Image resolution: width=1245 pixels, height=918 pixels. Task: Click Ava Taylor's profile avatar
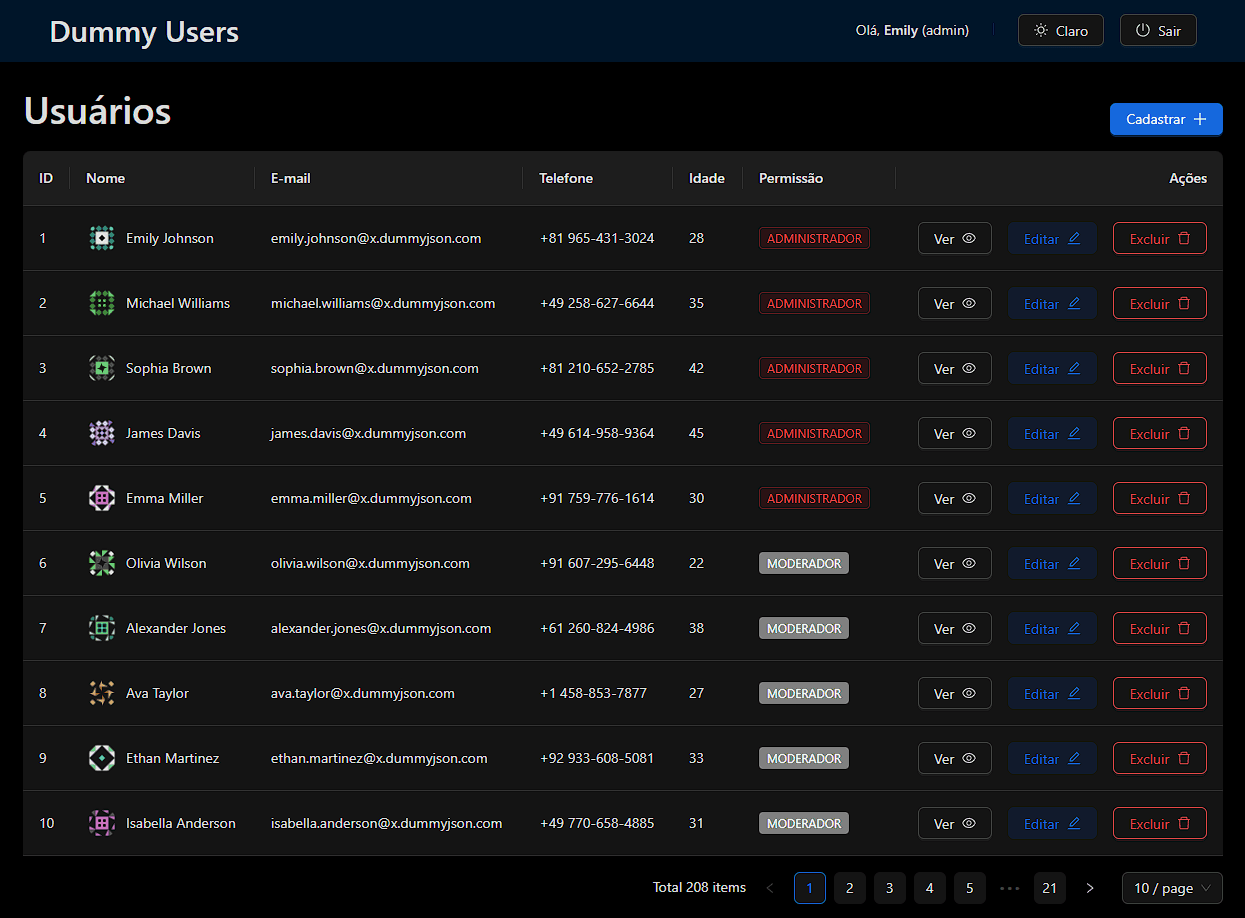pyautogui.click(x=101, y=693)
